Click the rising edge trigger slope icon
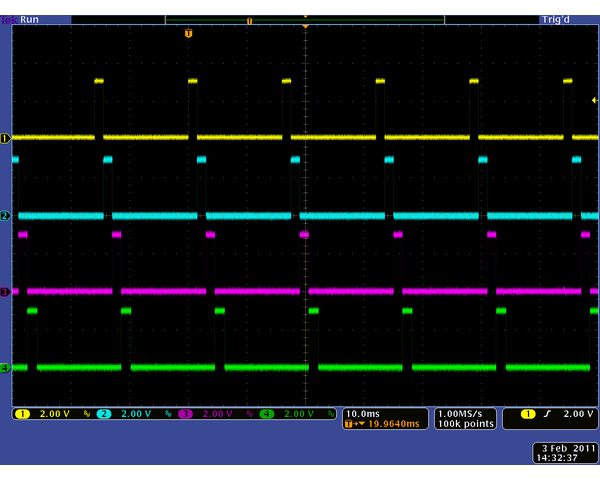The image size is (600, 480). [549, 413]
